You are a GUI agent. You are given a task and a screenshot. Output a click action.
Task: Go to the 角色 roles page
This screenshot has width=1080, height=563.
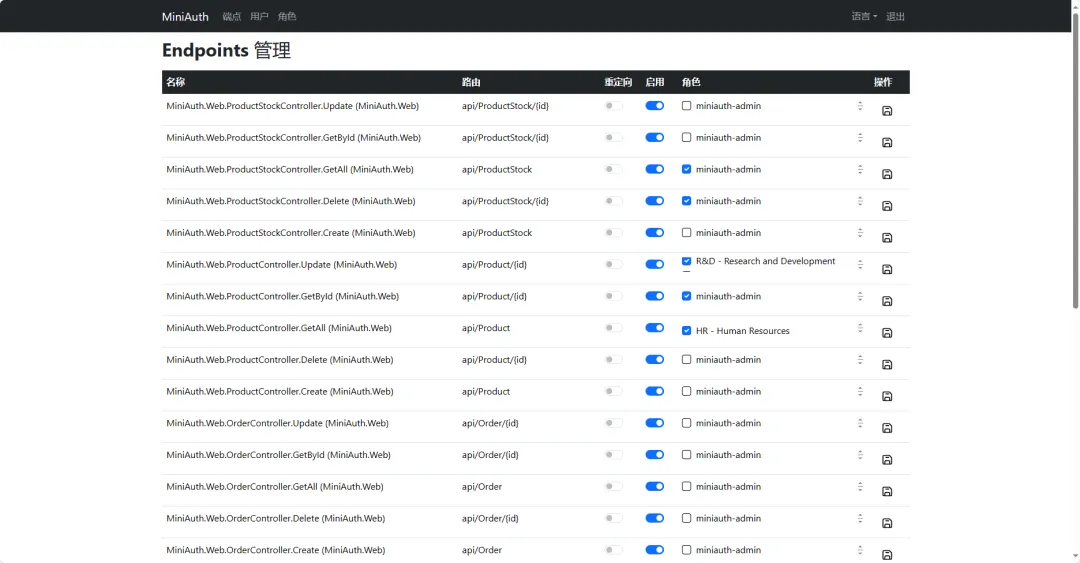tap(287, 17)
